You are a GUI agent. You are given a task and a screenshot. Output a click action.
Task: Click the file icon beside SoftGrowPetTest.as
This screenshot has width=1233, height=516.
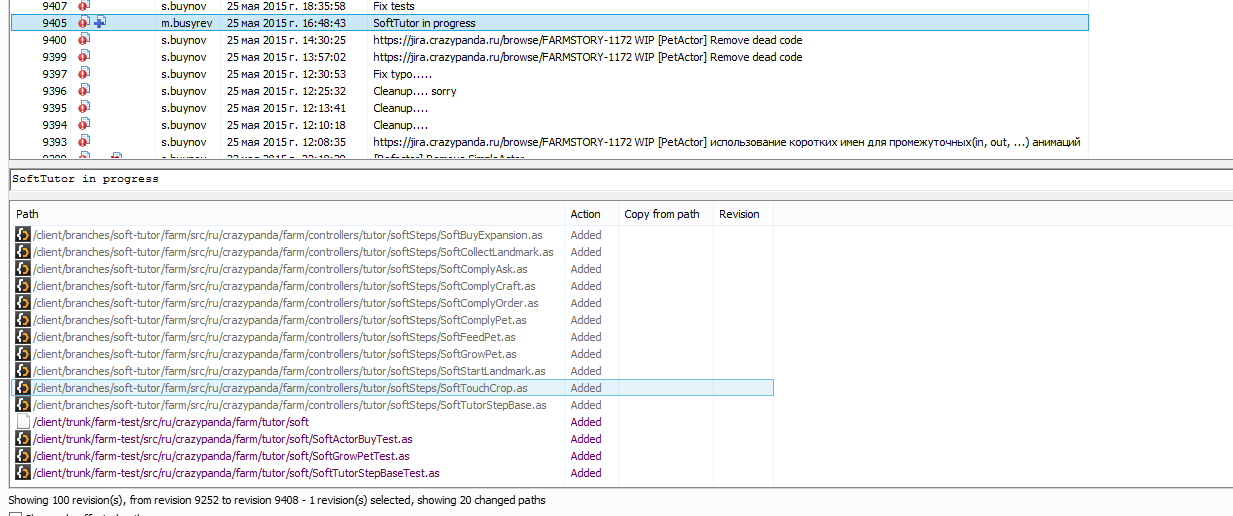point(23,456)
